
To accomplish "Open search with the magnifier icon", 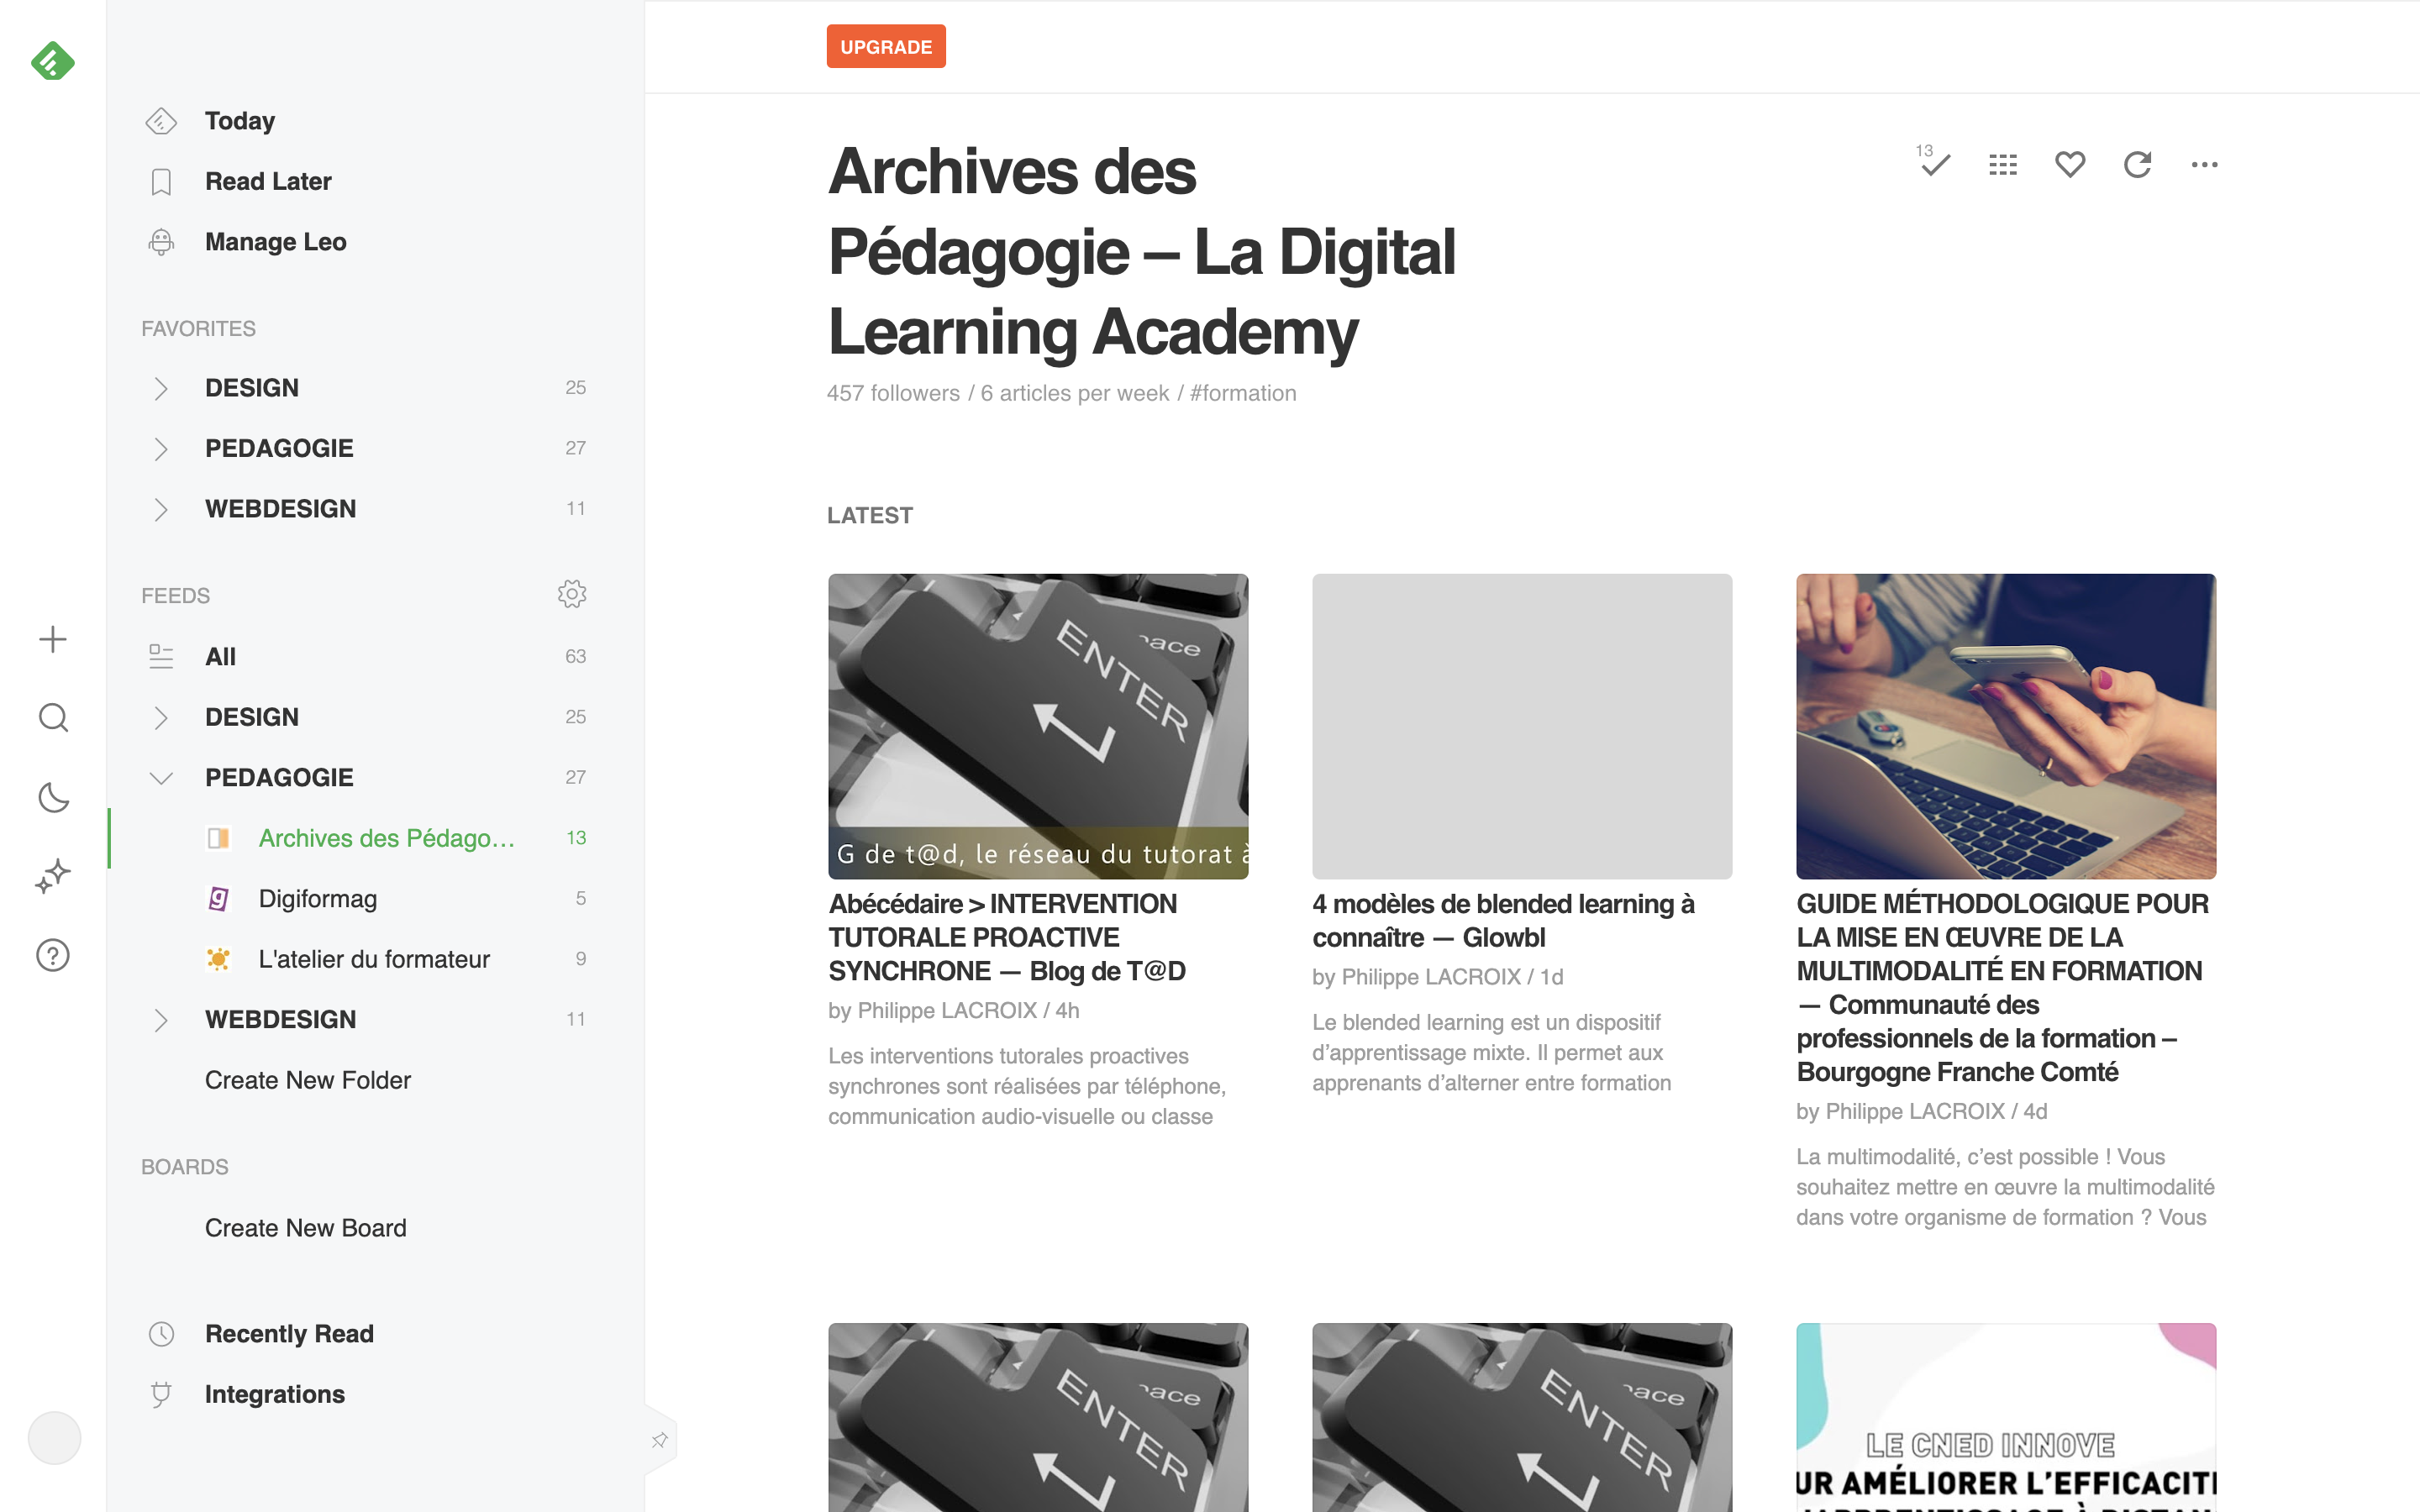I will (53, 718).
